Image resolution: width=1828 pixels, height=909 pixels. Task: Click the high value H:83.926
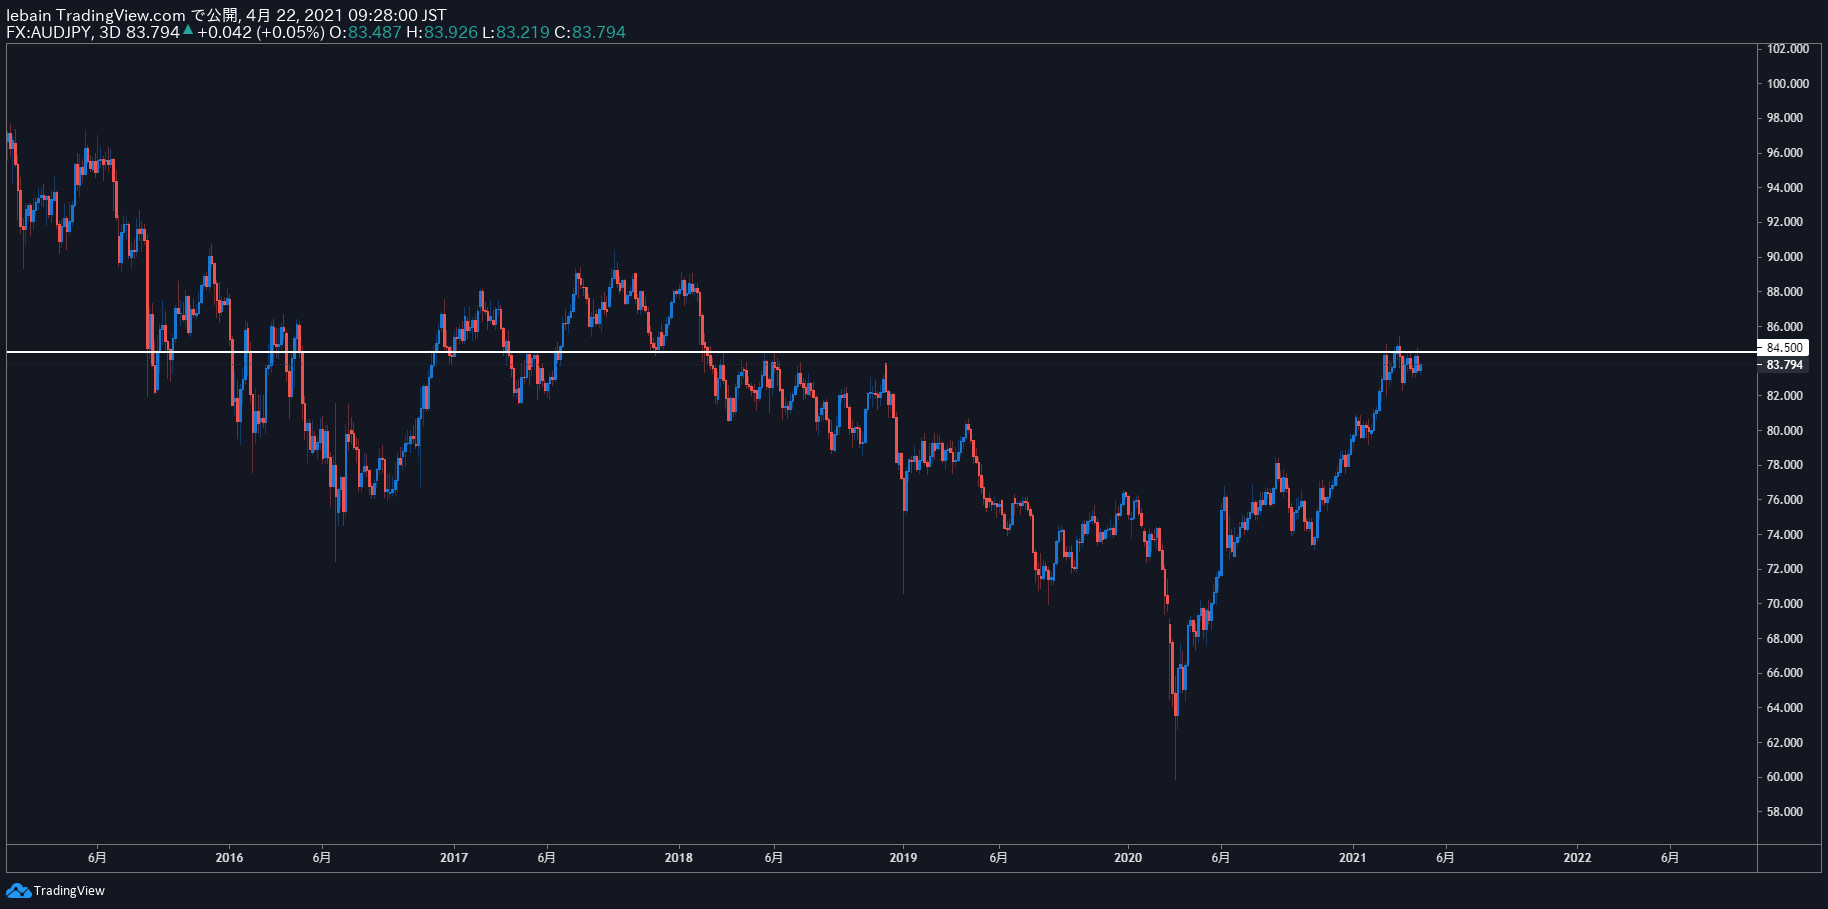(442, 32)
